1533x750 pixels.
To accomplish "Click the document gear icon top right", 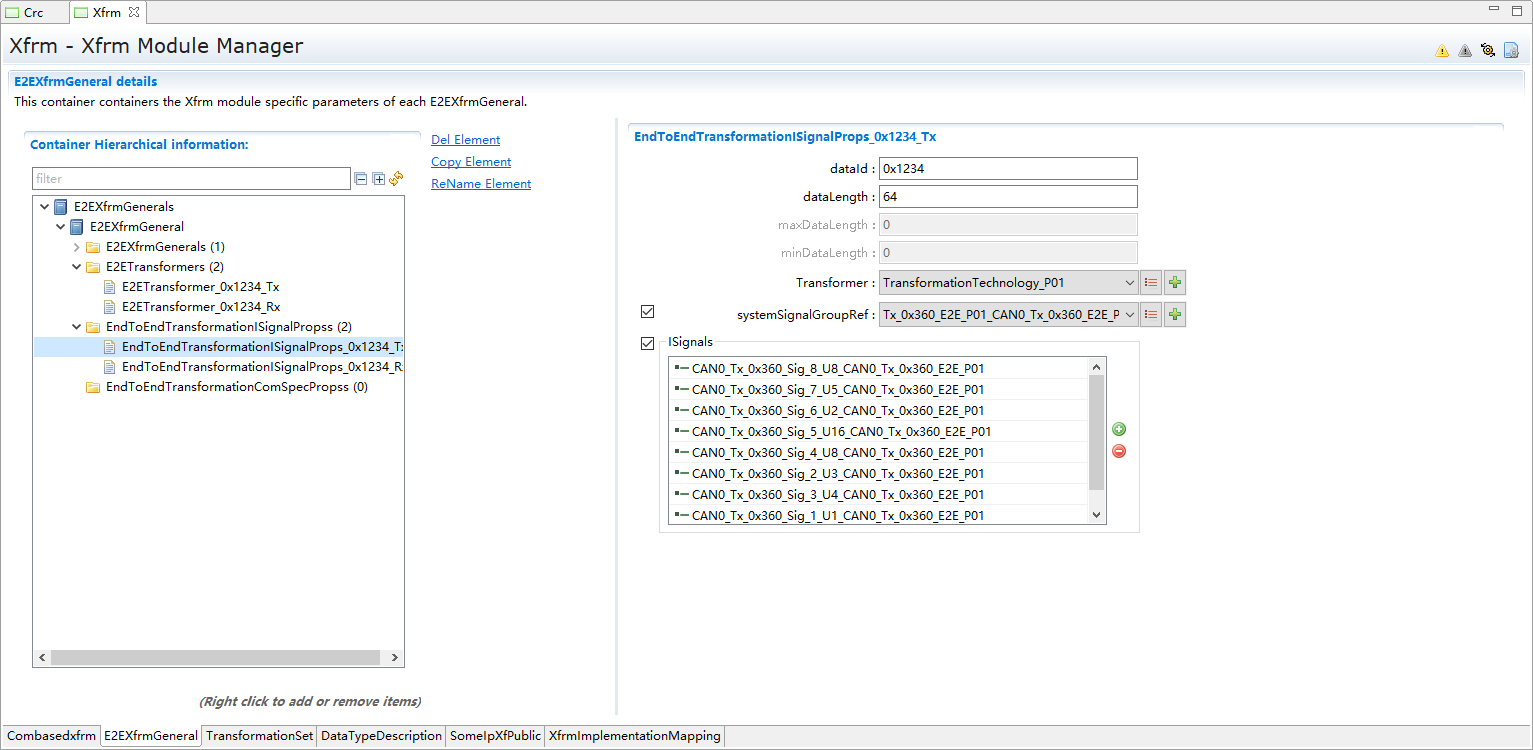I will coord(1511,51).
